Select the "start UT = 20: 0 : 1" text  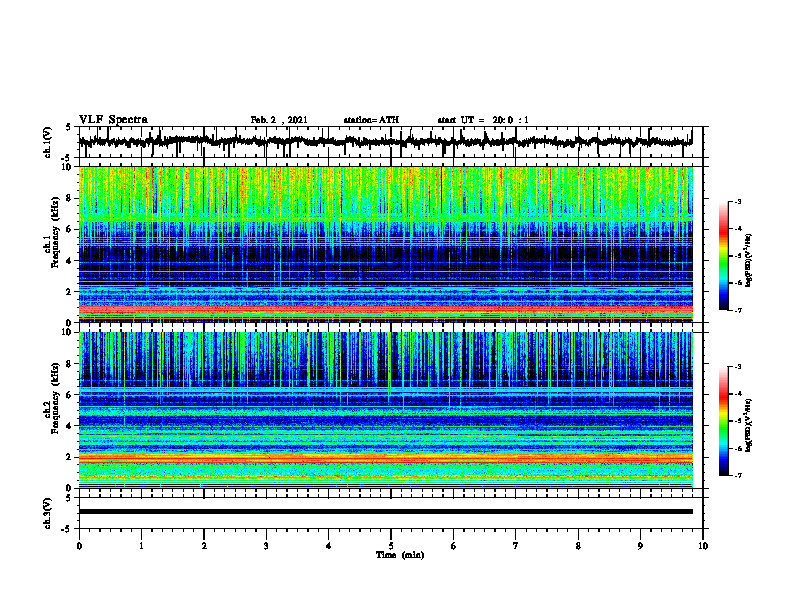coord(483,120)
